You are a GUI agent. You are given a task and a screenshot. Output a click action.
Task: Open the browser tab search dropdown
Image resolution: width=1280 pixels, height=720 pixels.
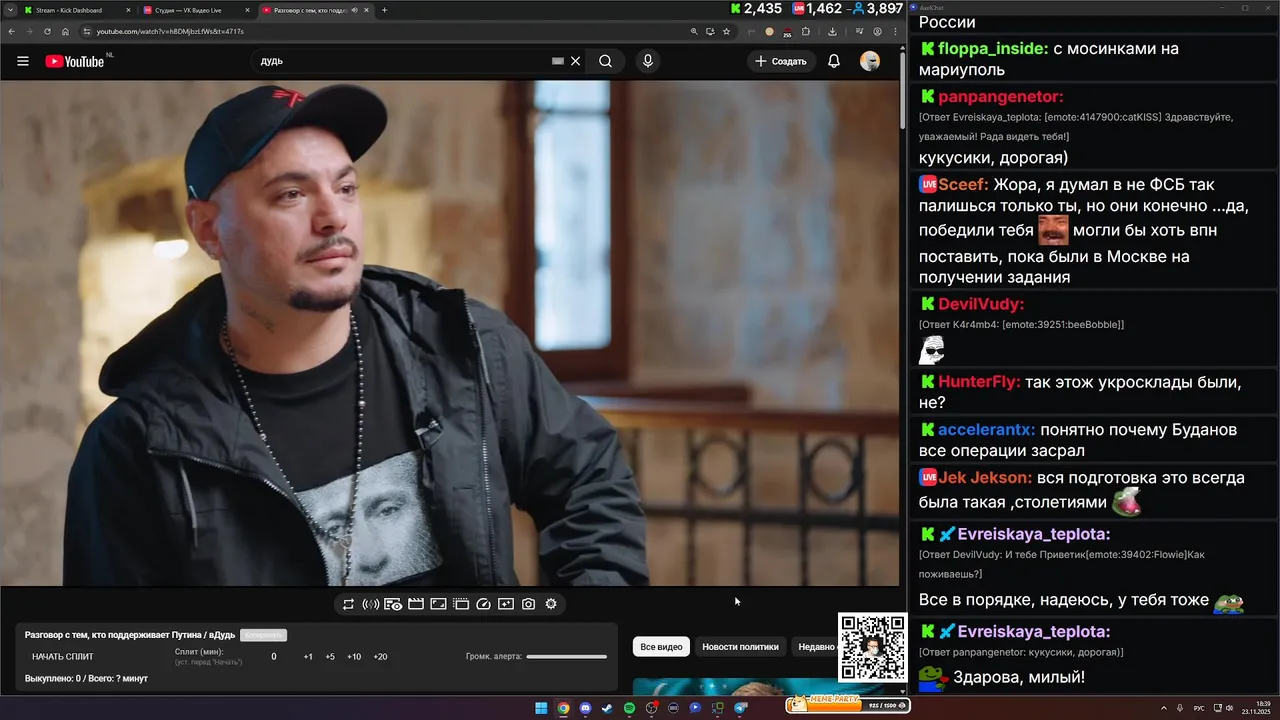[x=8, y=10]
